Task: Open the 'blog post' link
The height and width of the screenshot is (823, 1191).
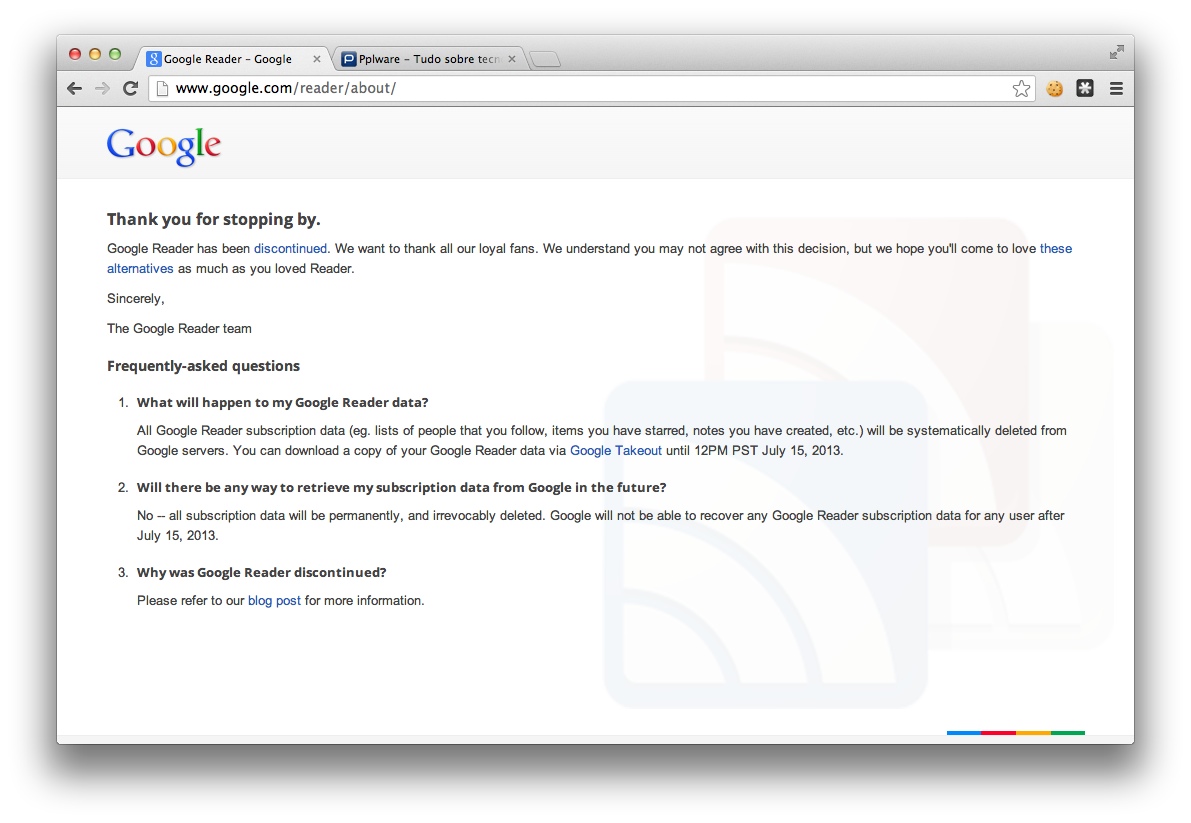Action: 274,601
